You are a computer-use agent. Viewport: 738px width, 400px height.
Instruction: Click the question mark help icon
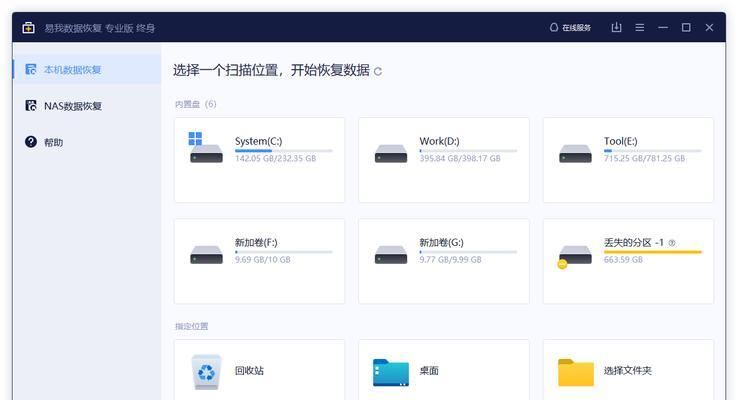click(x=31, y=142)
